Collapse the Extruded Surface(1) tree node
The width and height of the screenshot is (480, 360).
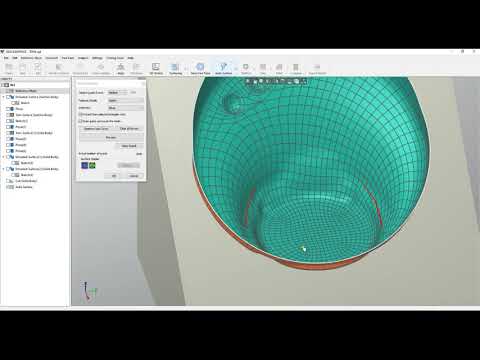[4, 157]
